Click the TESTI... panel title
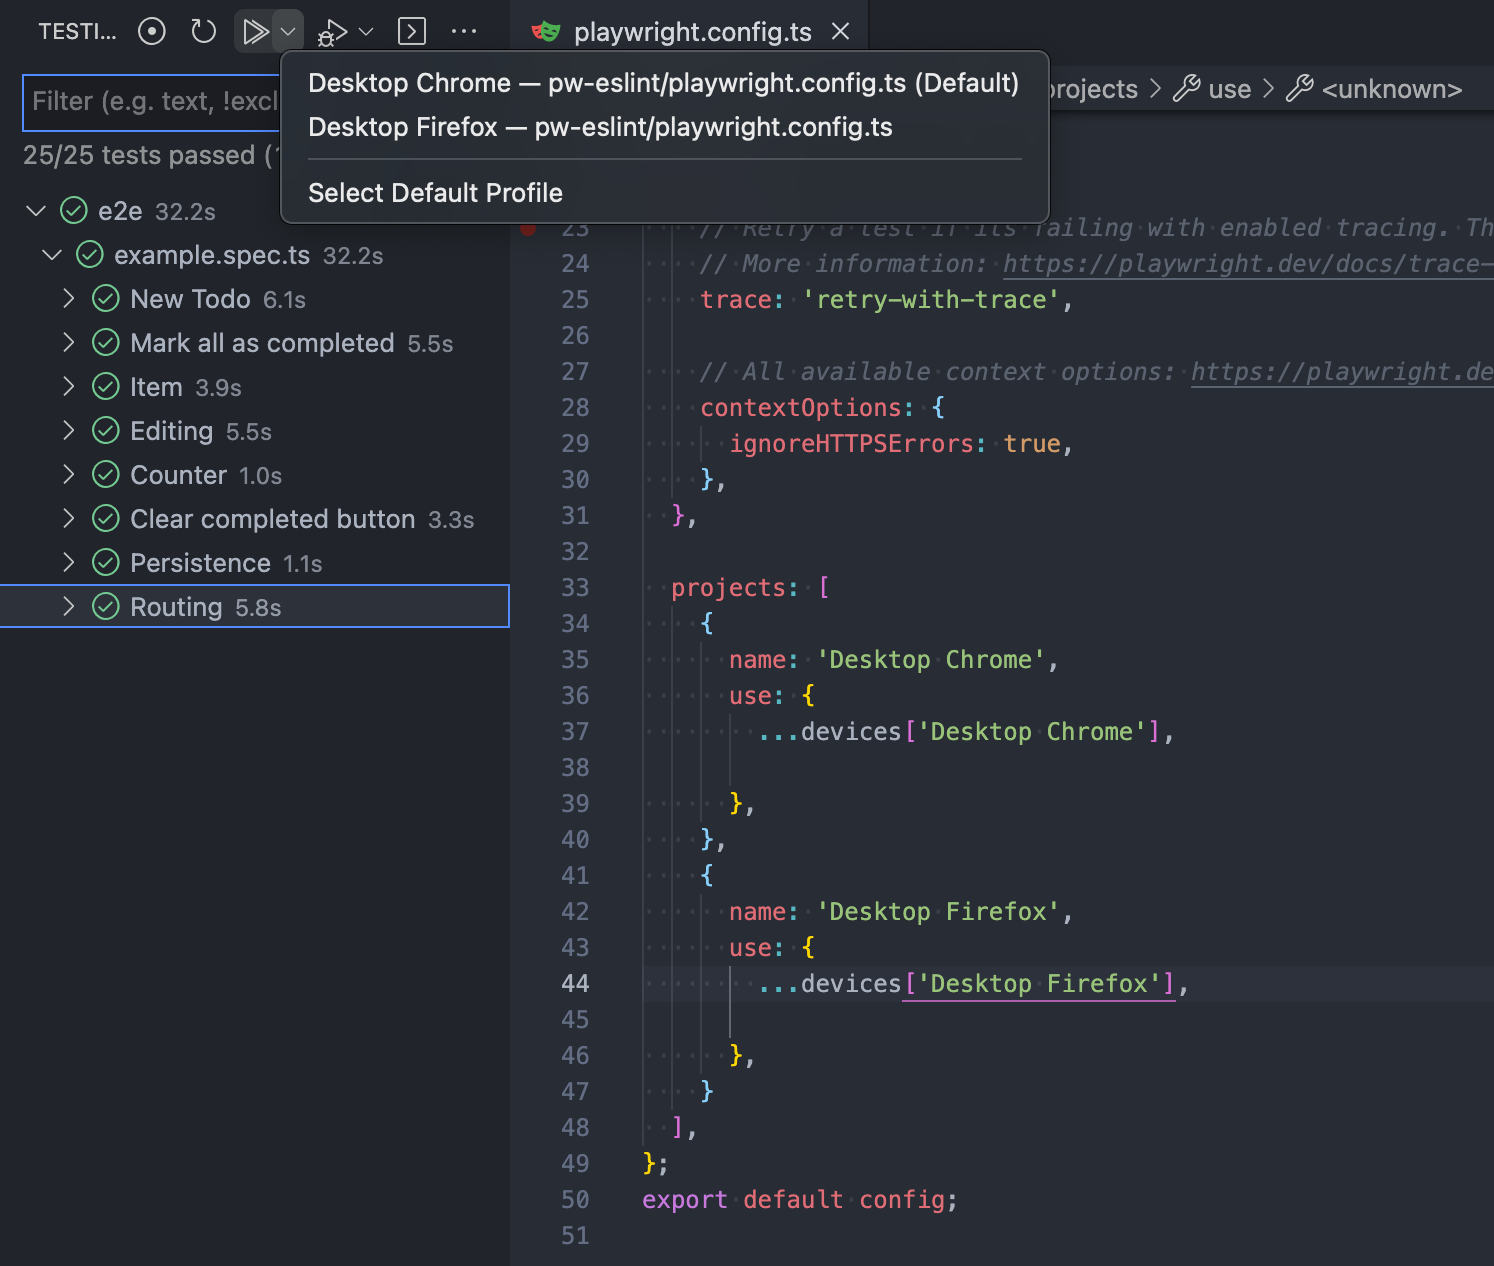1494x1266 pixels. [x=77, y=32]
